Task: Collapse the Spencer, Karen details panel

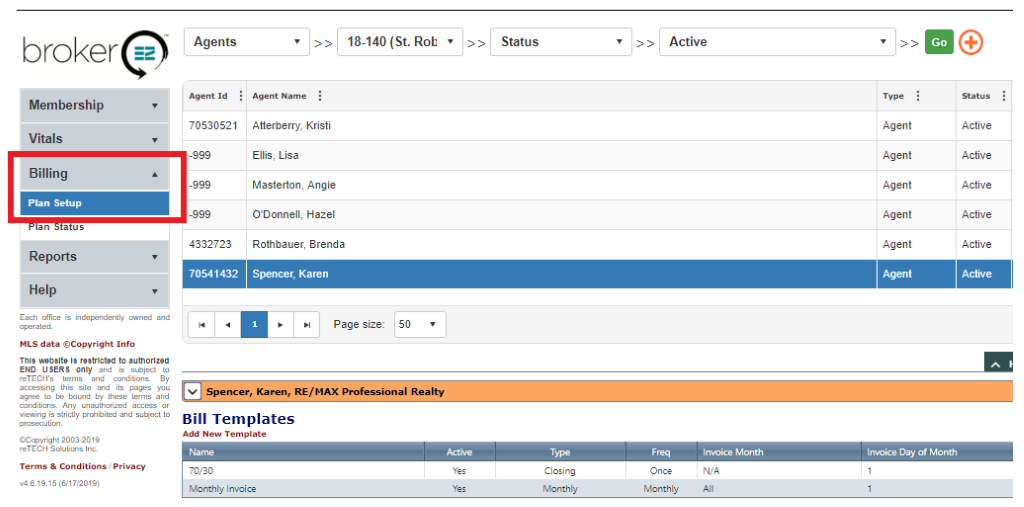Action: click(193, 392)
